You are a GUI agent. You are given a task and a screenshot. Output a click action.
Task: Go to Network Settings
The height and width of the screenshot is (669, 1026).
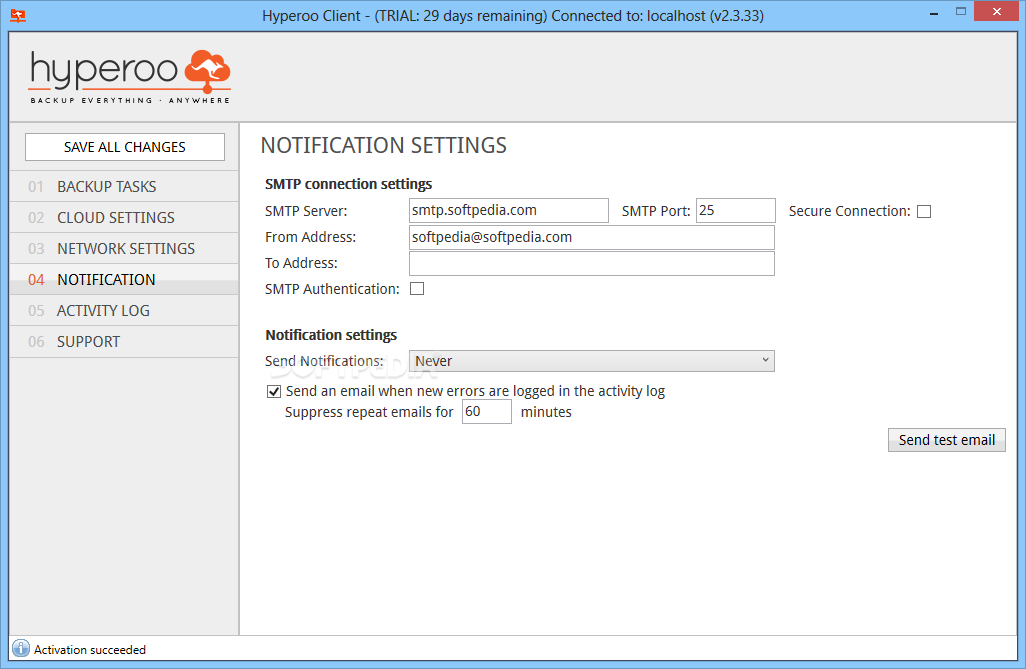click(124, 249)
